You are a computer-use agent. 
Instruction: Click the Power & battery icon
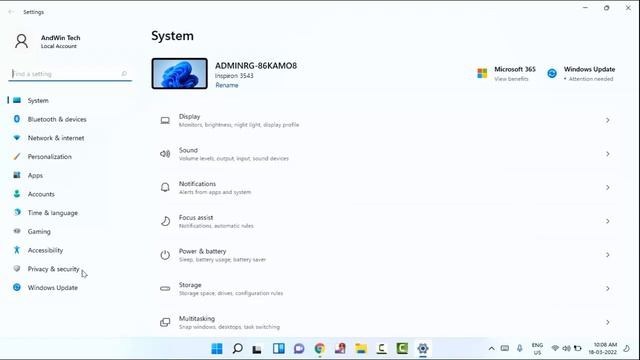(x=165, y=255)
